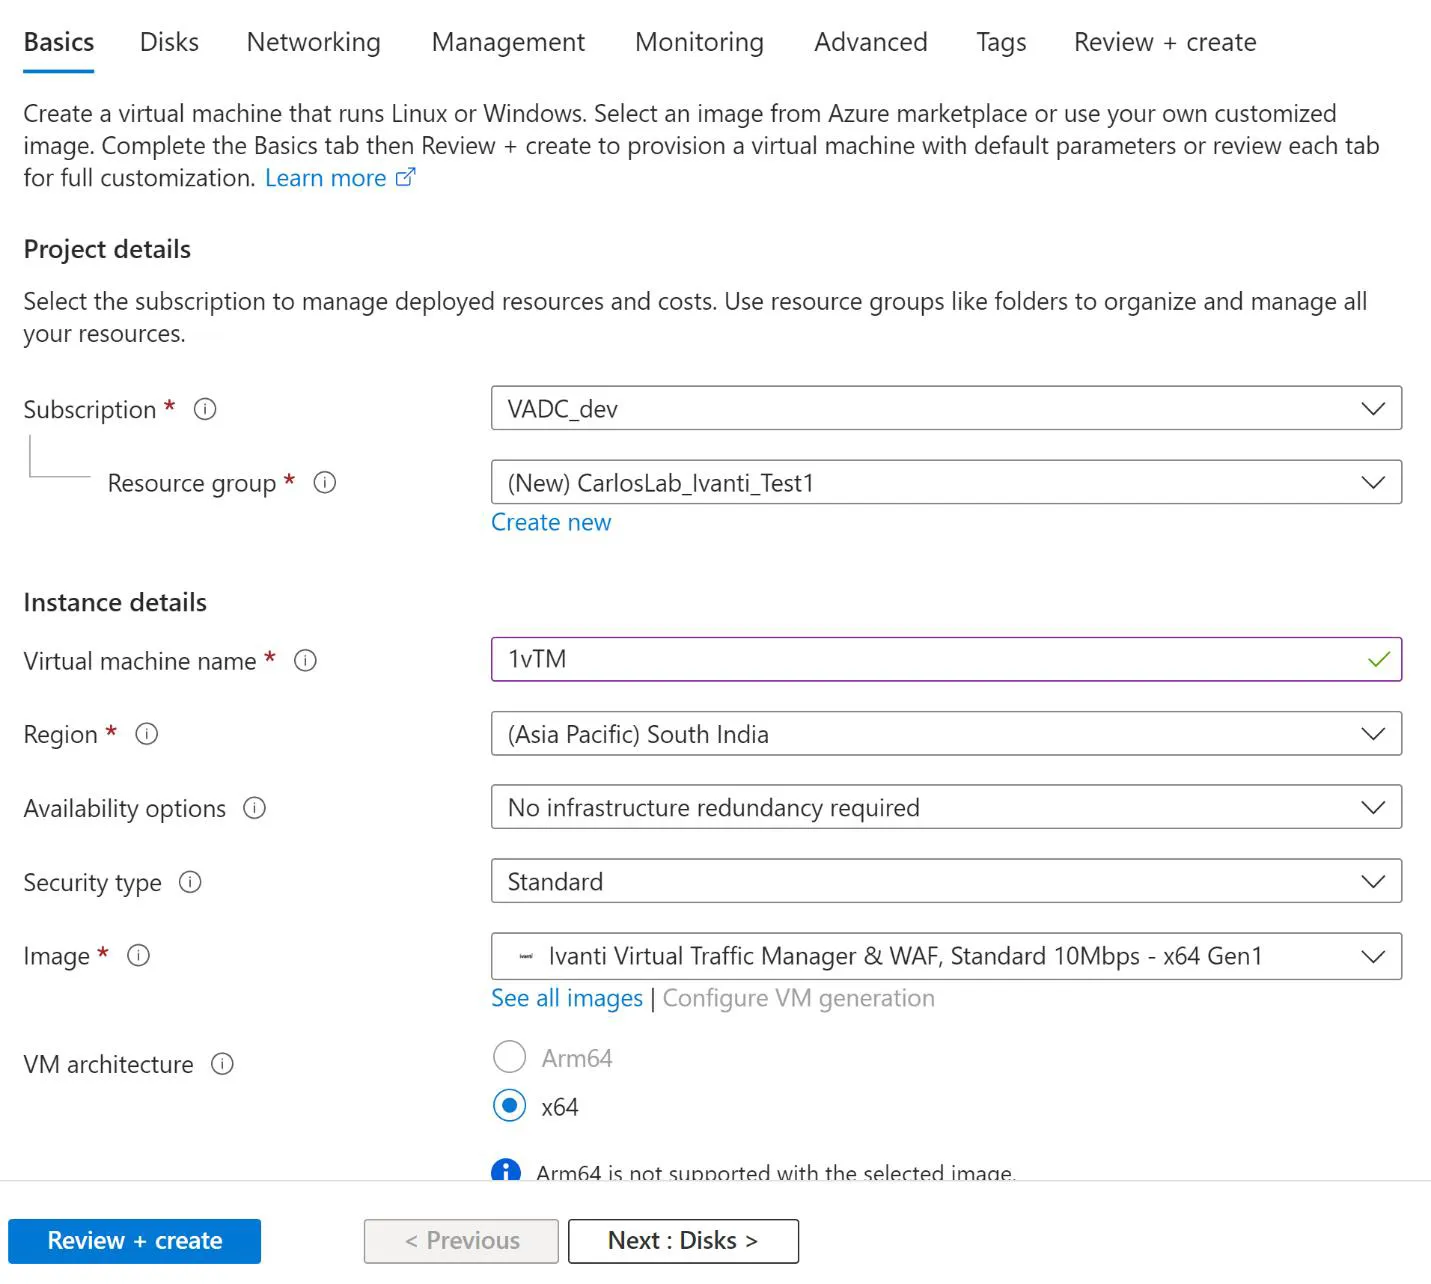Open the Region info icon
Image resolution: width=1431 pixels, height=1284 pixels.
[147, 734]
